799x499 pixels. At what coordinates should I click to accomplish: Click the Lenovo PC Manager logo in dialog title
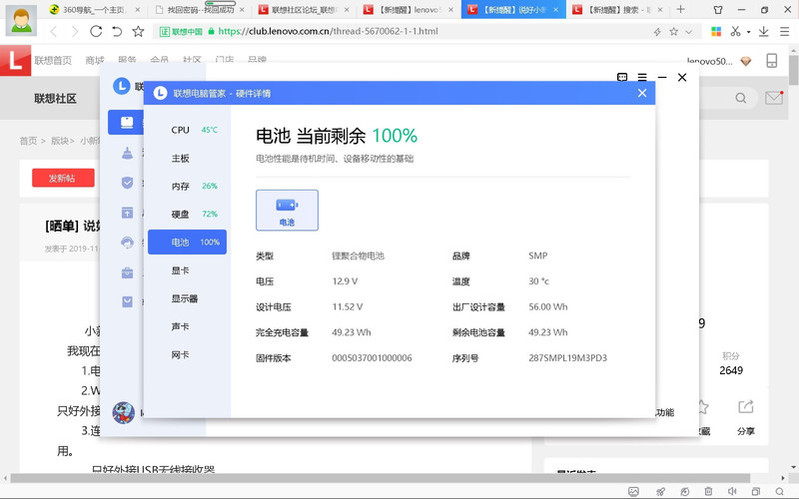coord(160,93)
